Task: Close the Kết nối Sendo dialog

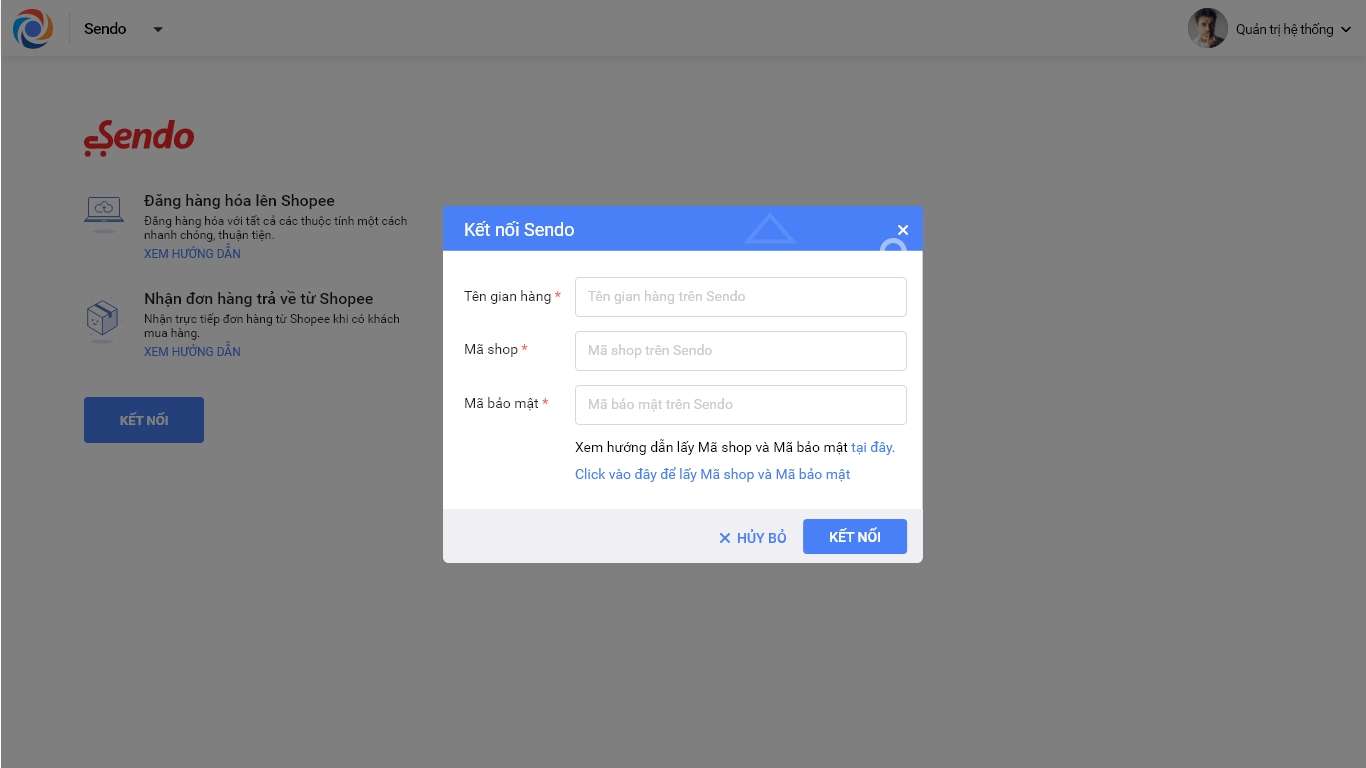Action: 903,230
